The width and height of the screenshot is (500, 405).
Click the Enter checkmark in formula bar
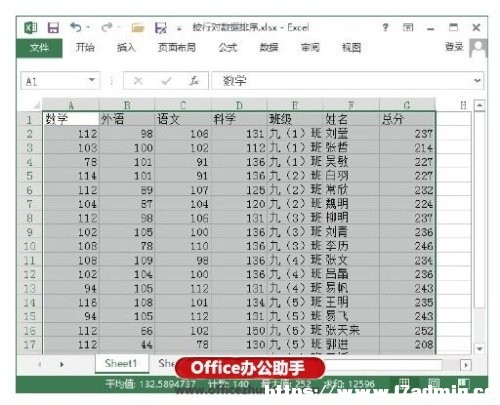tap(166, 81)
